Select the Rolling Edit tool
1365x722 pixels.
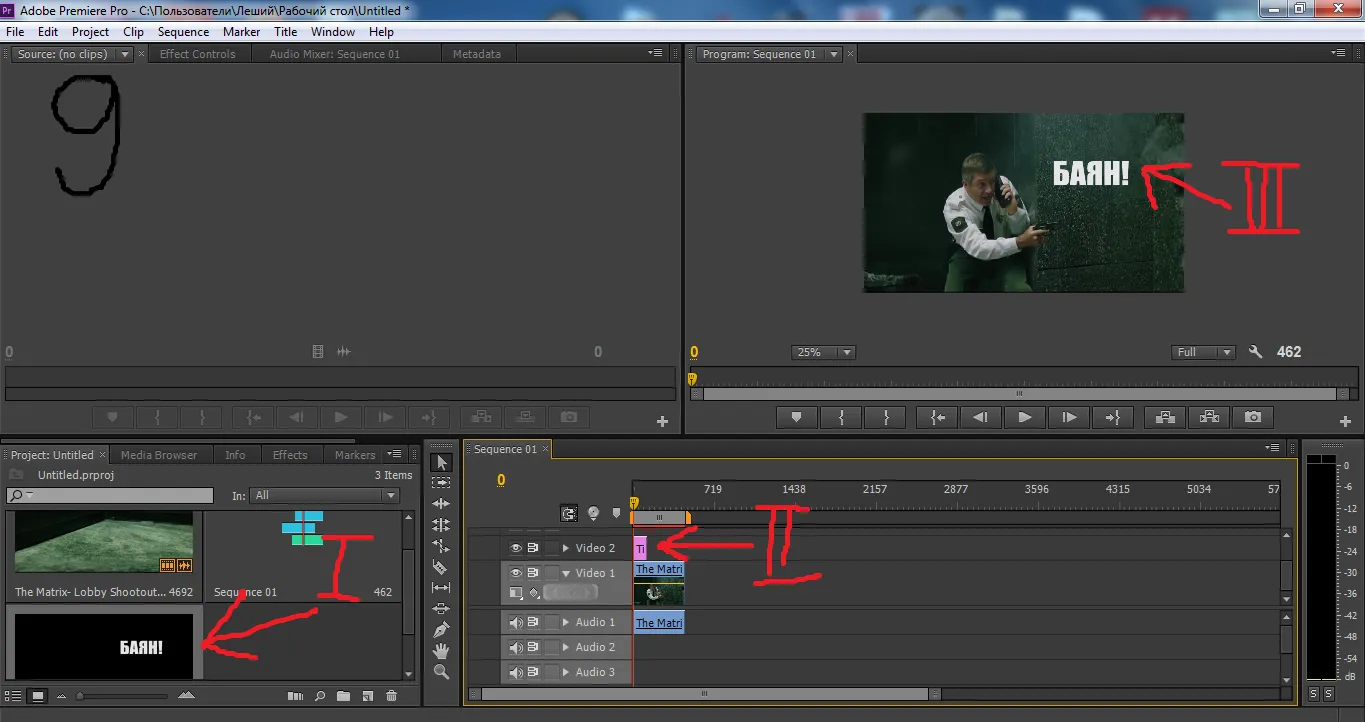point(442,525)
